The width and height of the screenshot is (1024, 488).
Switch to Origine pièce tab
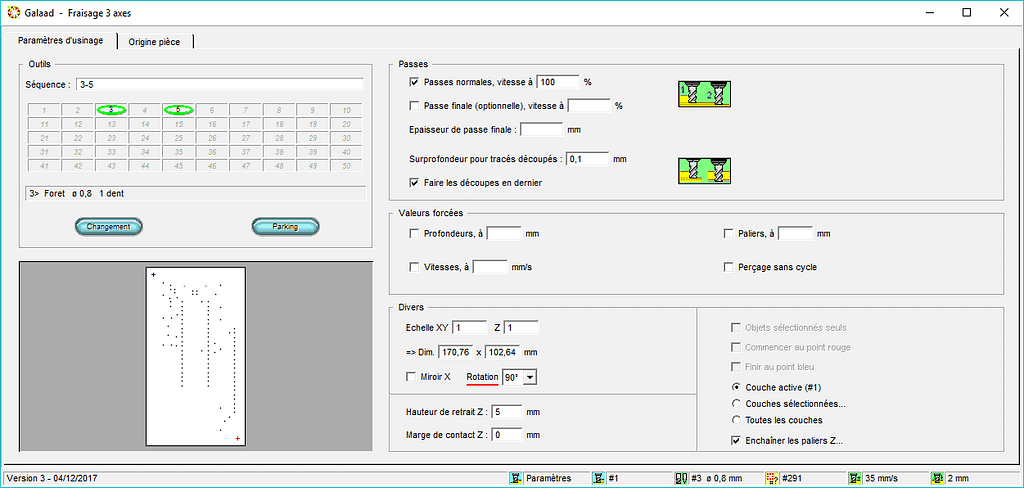(155, 41)
